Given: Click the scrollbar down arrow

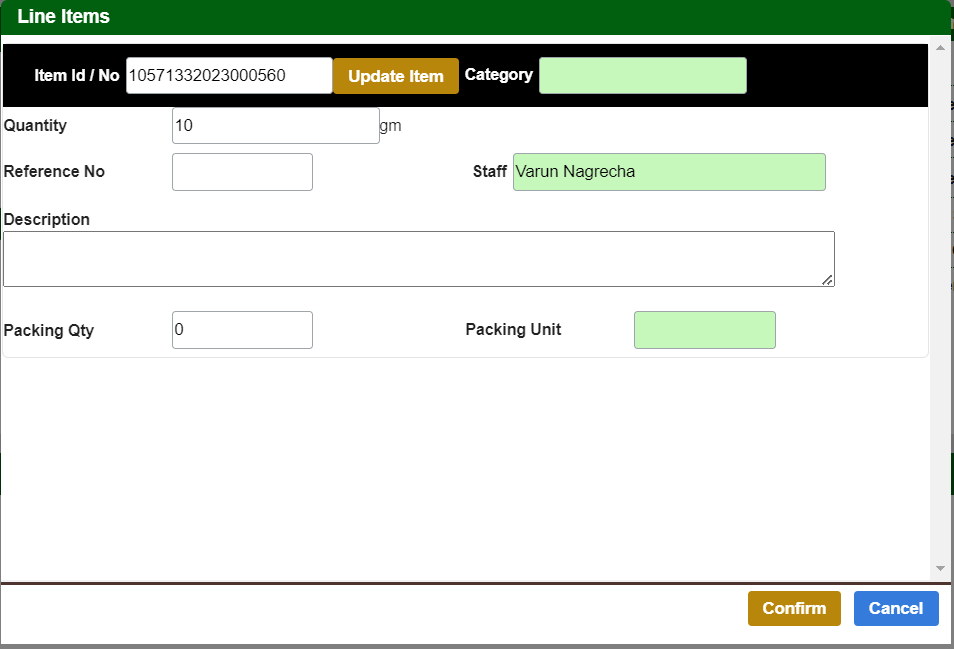Looking at the screenshot, I should coord(939,568).
